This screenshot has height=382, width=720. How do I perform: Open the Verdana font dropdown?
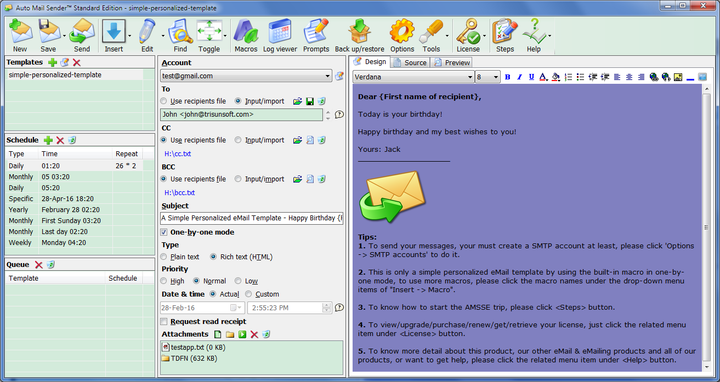tap(470, 77)
